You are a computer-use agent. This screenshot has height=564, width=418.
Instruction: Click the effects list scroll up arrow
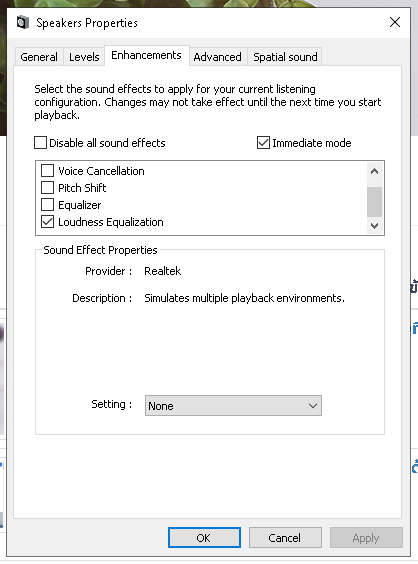pyautogui.click(x=374, y=172)
